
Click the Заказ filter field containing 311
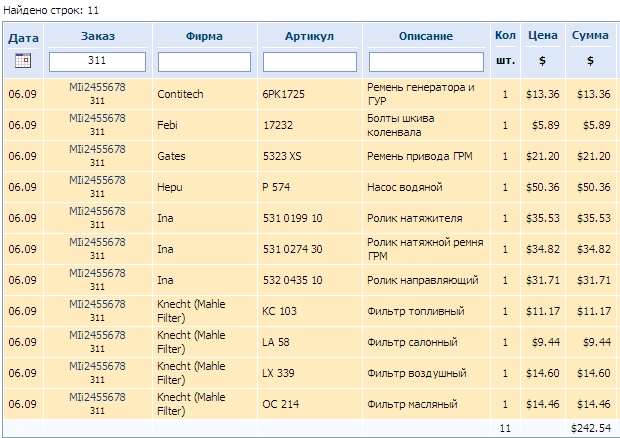pos(97,62)
